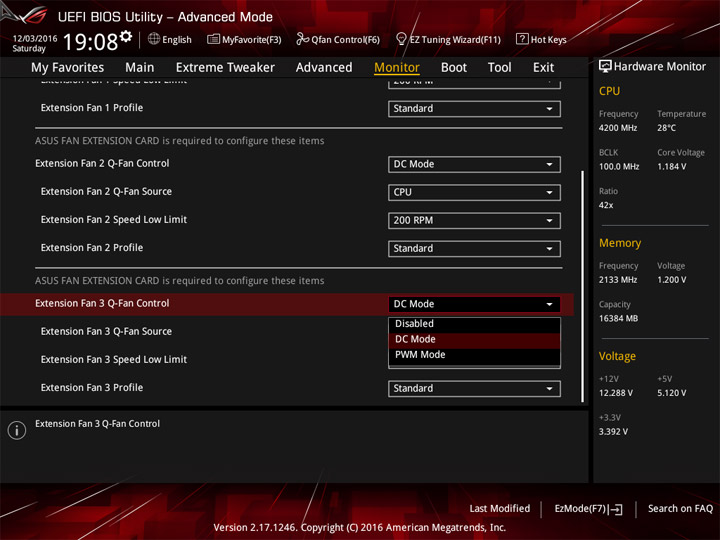Click the +3.3V reading 3.392 V
The image size is (720, 540).
[613, 432]
